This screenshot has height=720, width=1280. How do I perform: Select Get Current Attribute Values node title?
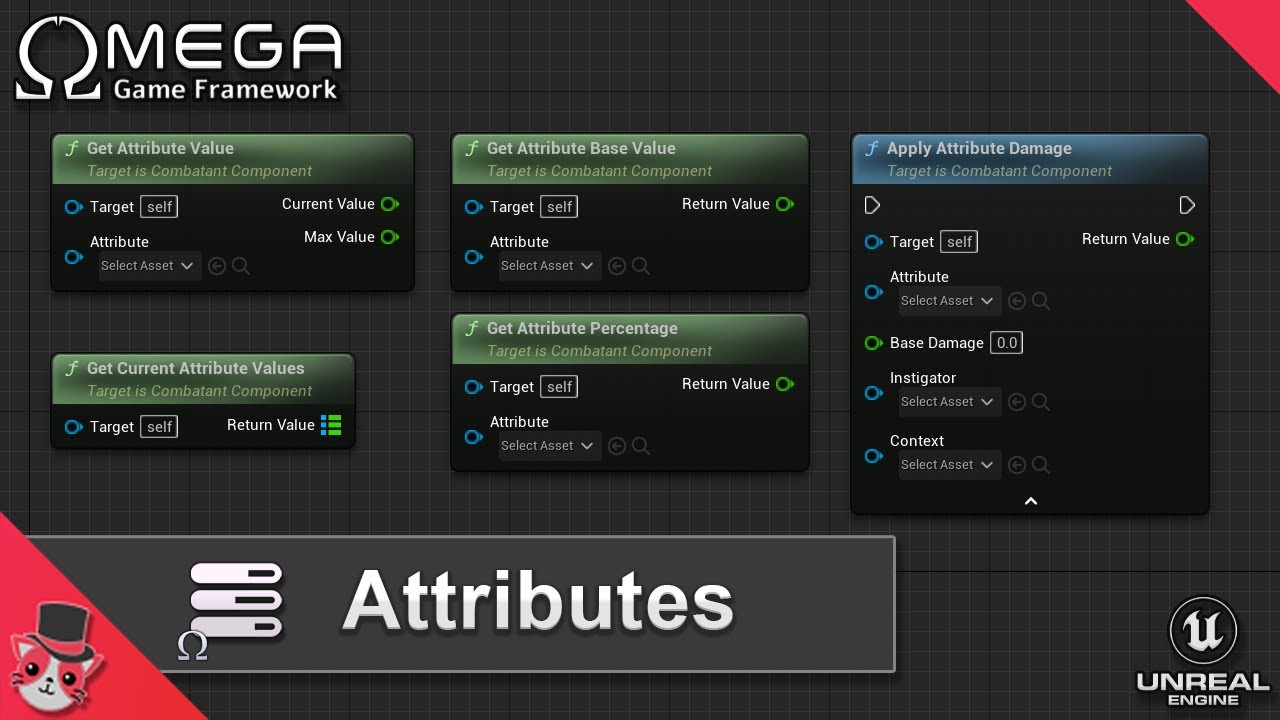click(x=196, y=368)
